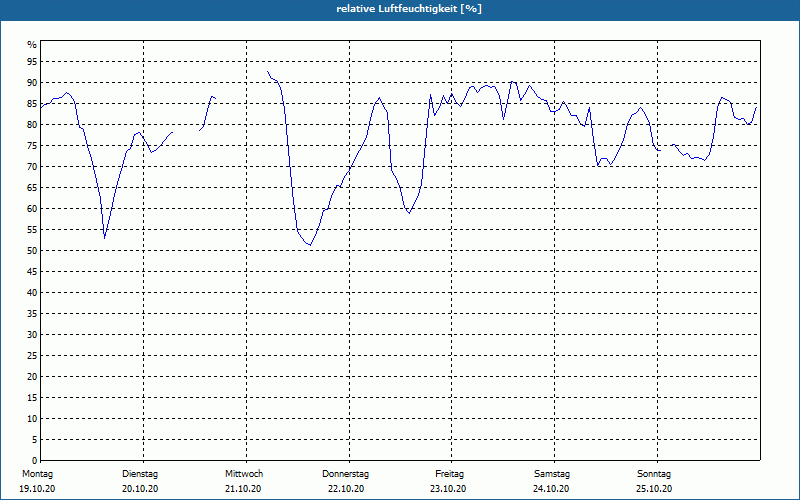
Task: Click the date '22.10.20'
Action: pyautogui.click(x=346, y=489)
